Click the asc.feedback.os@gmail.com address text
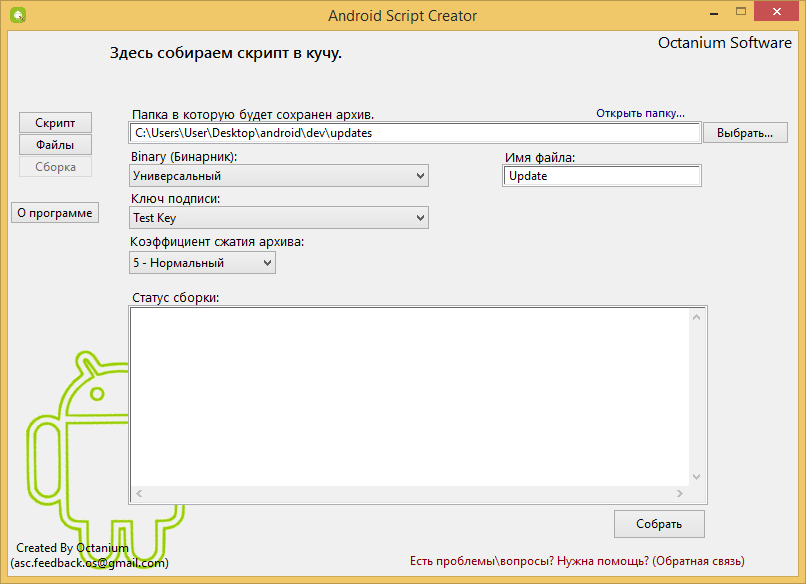806x584 pixels. click(89, 563)
